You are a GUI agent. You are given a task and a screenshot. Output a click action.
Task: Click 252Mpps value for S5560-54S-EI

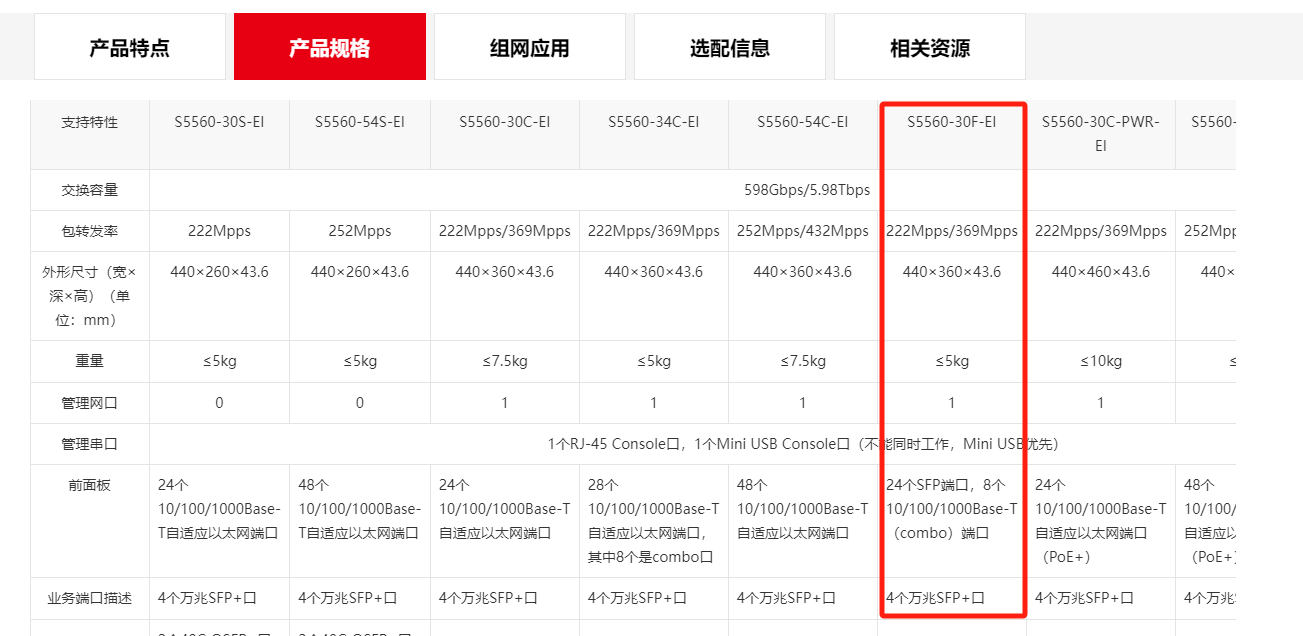point(360,231)
